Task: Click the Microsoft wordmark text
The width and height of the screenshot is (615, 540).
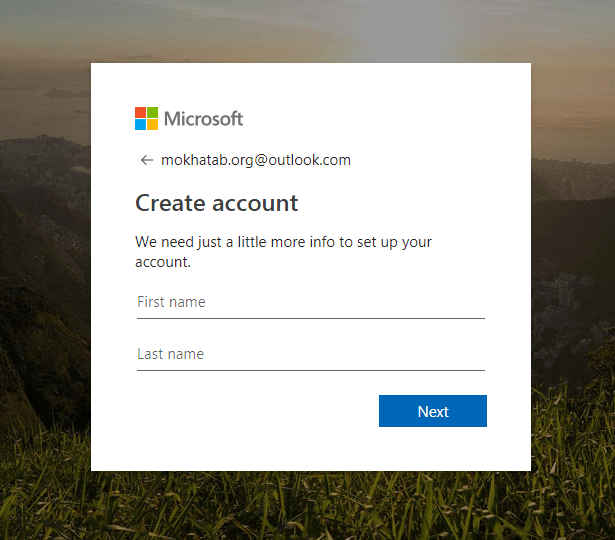Action: [203, 119]
